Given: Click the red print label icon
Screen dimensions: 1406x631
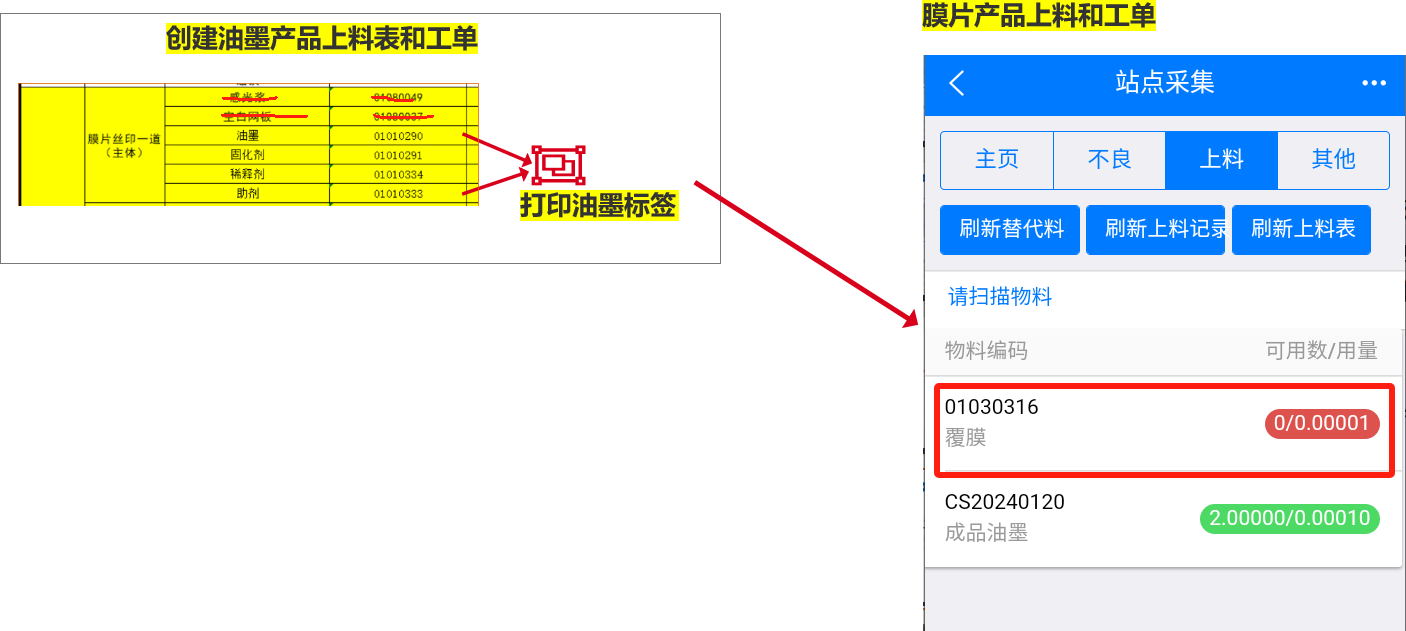Looking at the screenshot, I should (558, 165).
